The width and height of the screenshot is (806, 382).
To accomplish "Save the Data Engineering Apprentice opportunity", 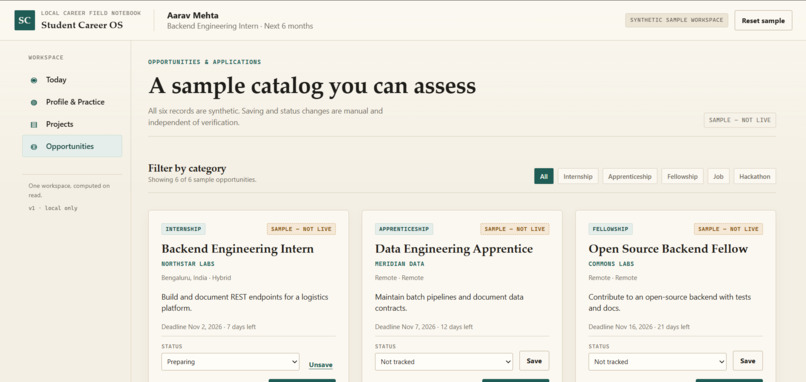I will [534, 361].
